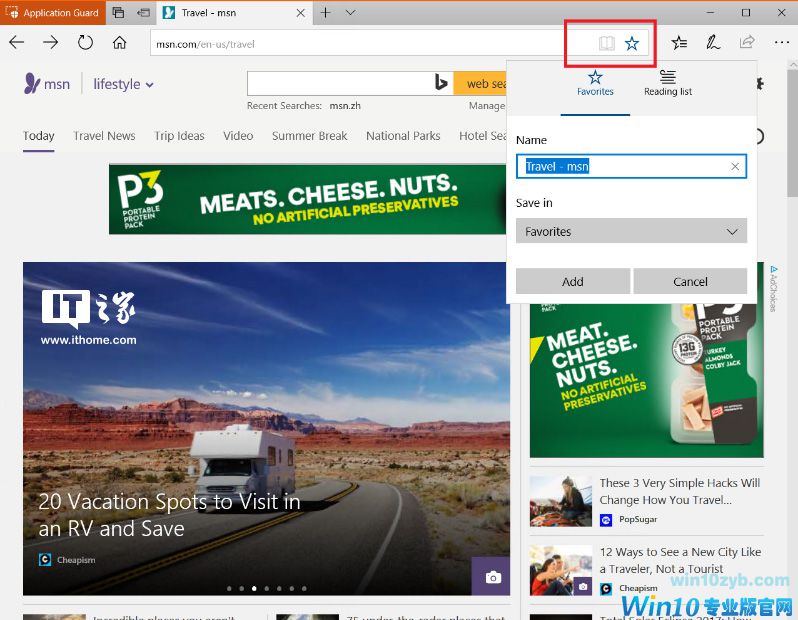Screen dimensions: 798x620
Task: Go to the Home page icon
Action: [x=119, y=43]
